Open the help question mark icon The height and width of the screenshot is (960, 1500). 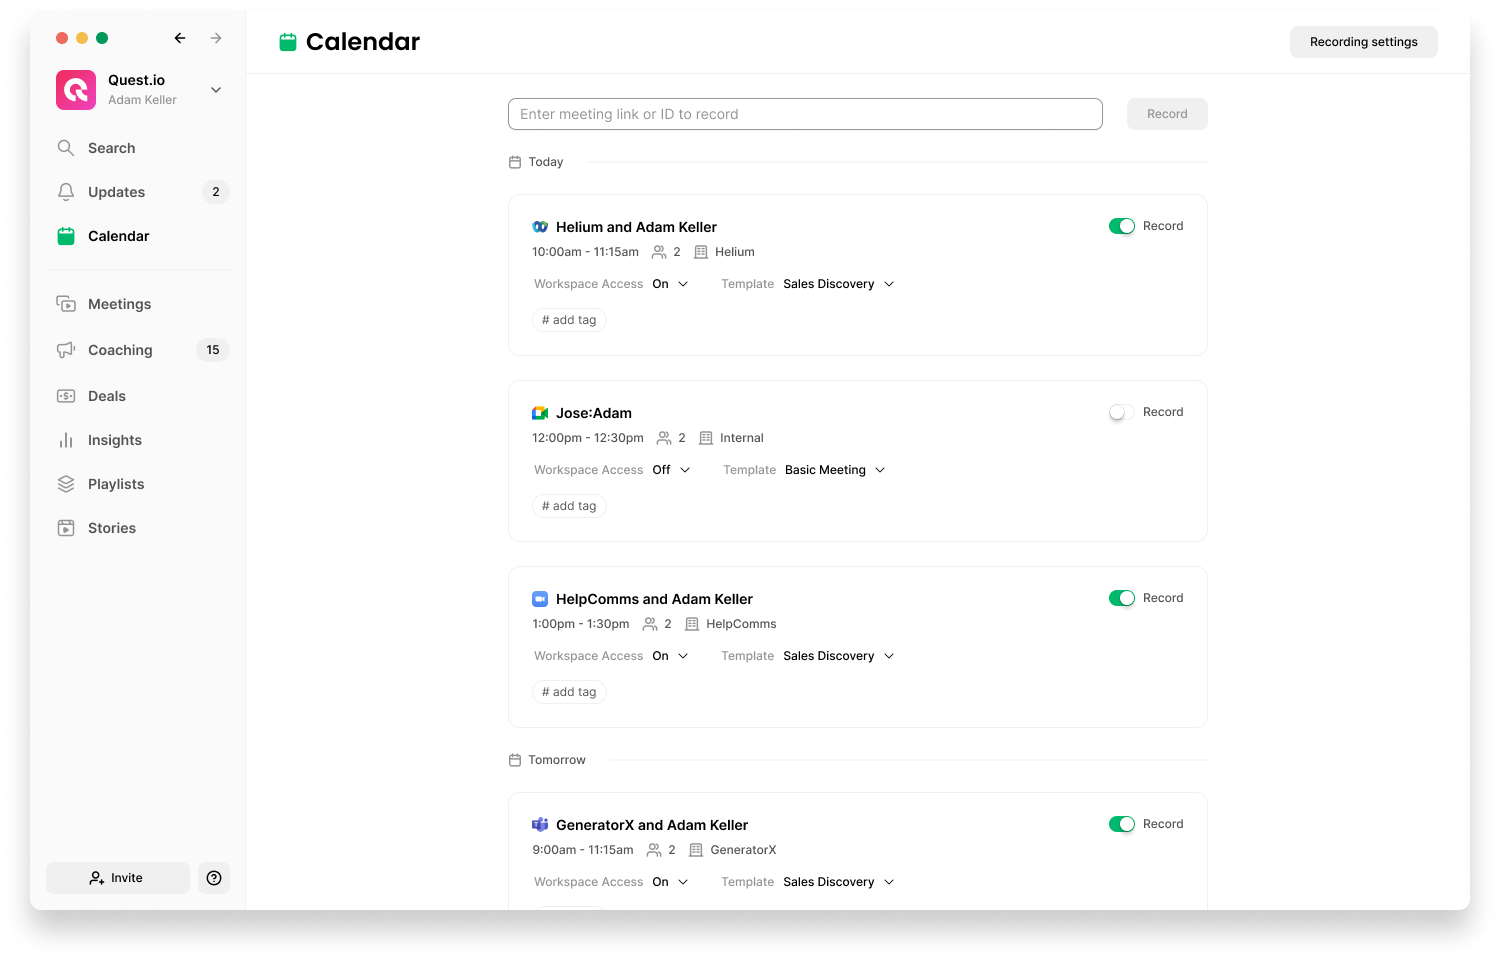213,877
